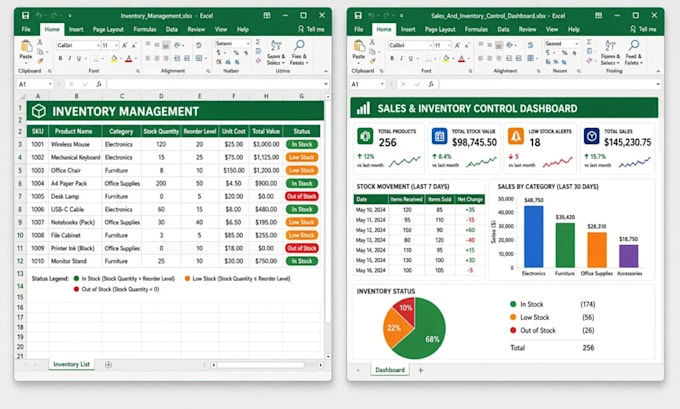Click Tell me in Inventory_Management window

pyautogui.click(x=311, y=29)
